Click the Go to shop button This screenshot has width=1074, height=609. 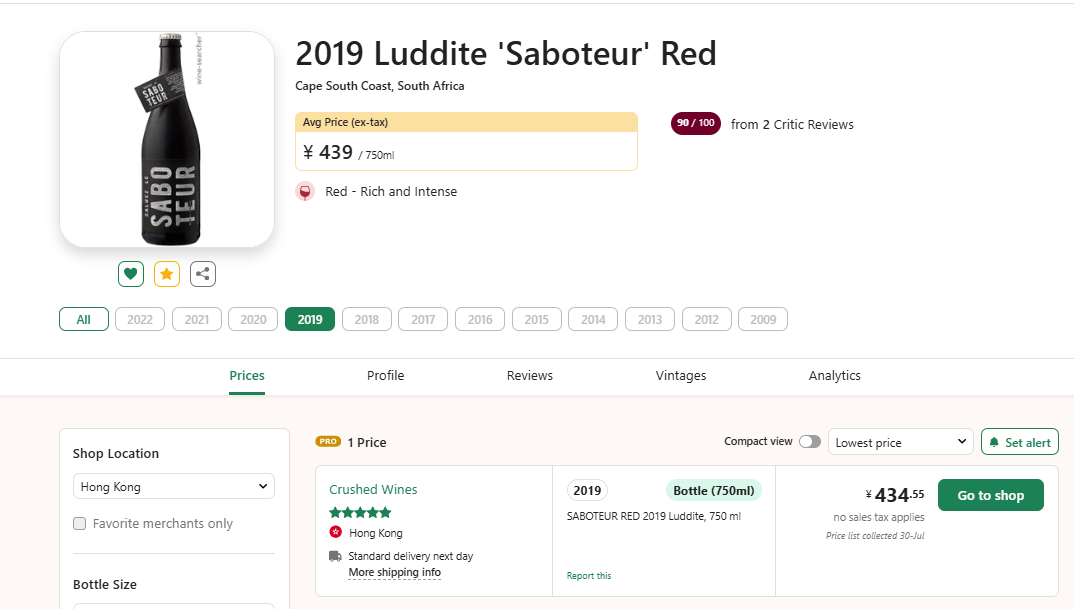pyautogui.click(x=990, y=495)
